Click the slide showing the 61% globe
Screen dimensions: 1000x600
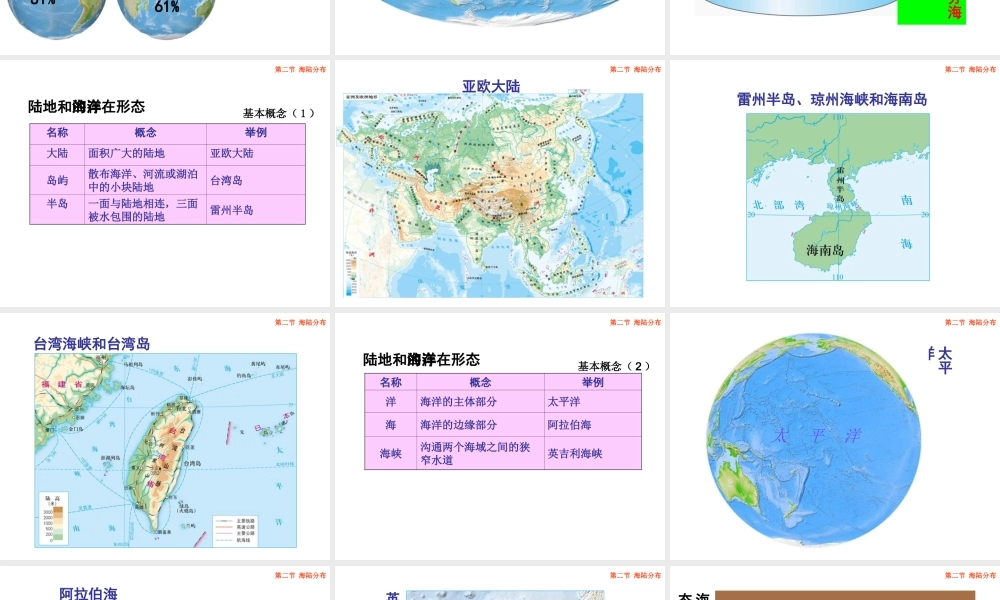[165, 27]
